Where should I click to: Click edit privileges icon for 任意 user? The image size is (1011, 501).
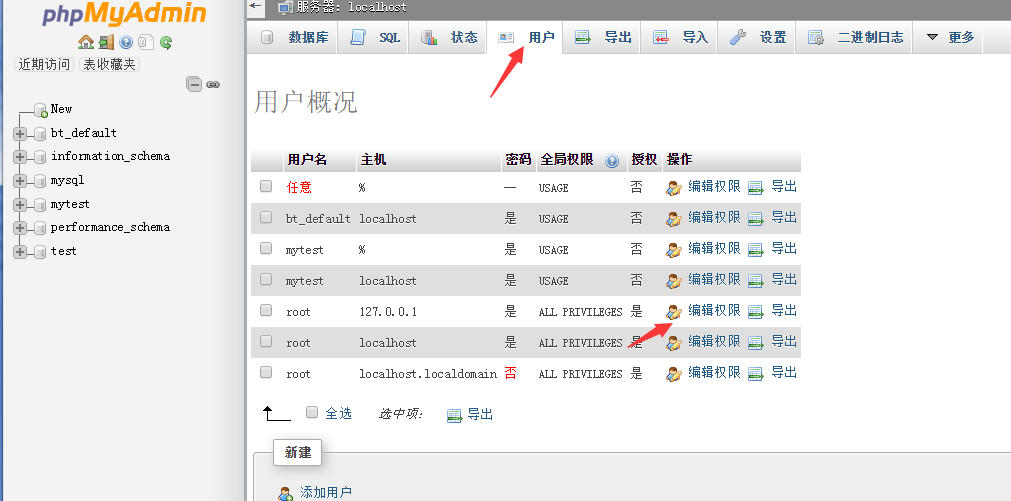click(x=674, y=188)
